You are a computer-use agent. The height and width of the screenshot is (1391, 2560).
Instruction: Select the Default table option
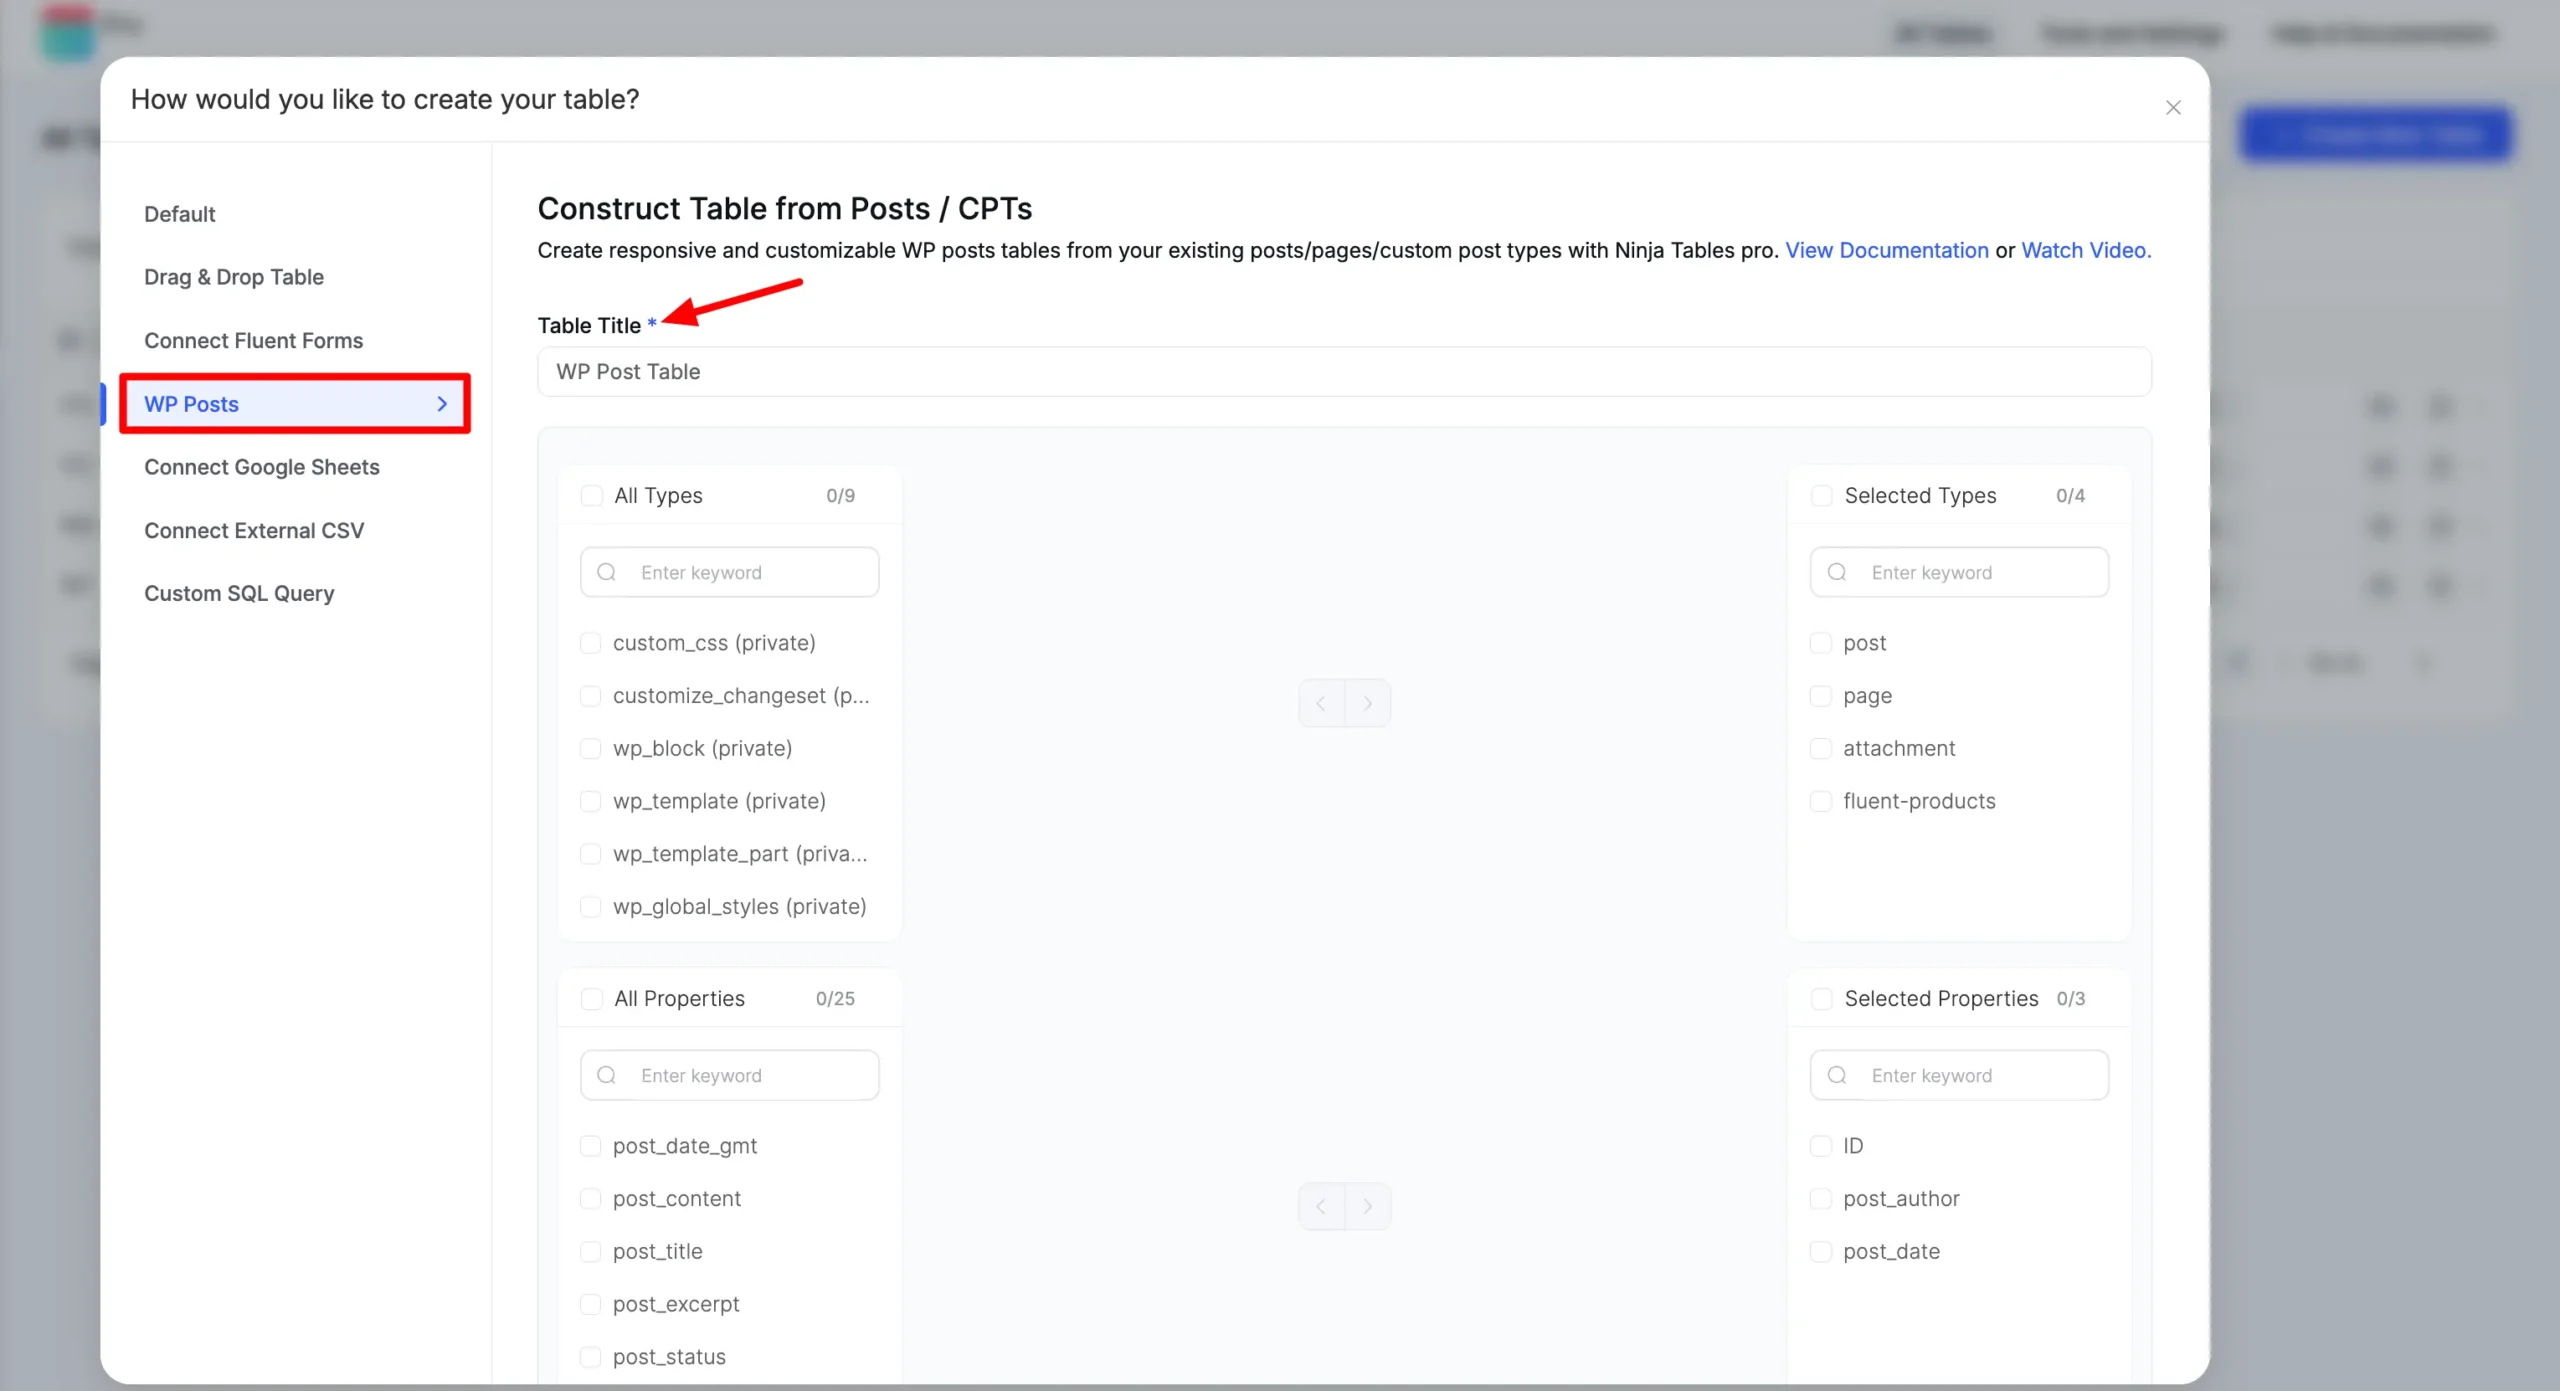180,214
